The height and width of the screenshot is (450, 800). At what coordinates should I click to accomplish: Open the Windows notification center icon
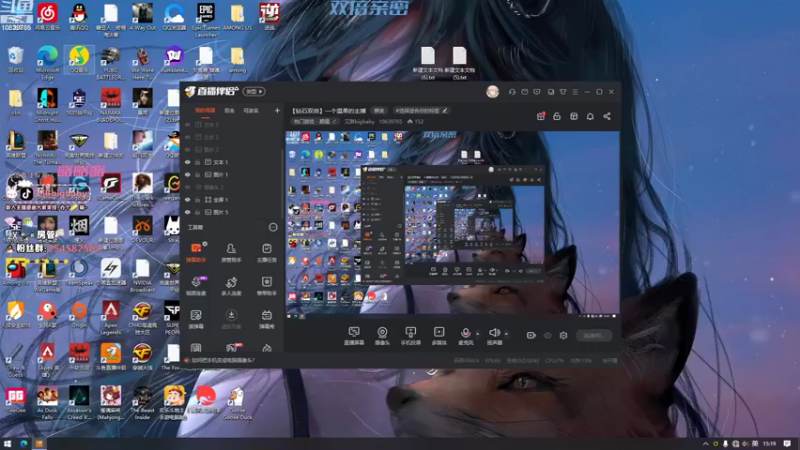click(x=787, y=444)
